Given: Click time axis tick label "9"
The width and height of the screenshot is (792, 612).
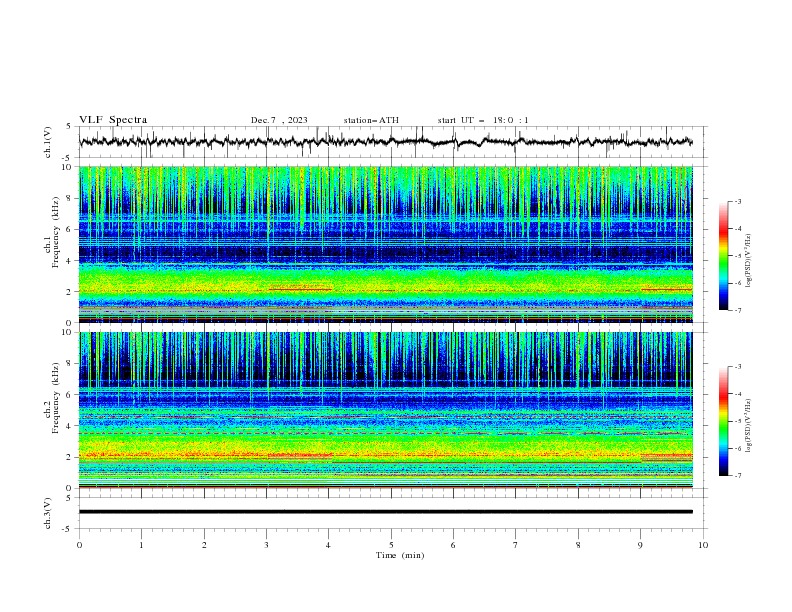Looking at the screenshot, I should (x=640, y=545).
